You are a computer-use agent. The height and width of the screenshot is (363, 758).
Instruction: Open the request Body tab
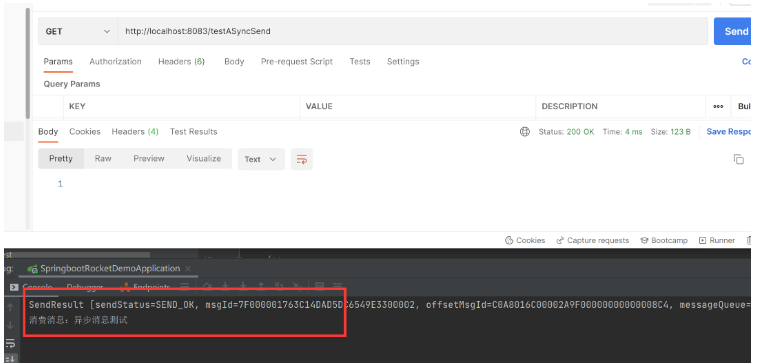pyautogui.click(x=234, y=61)
